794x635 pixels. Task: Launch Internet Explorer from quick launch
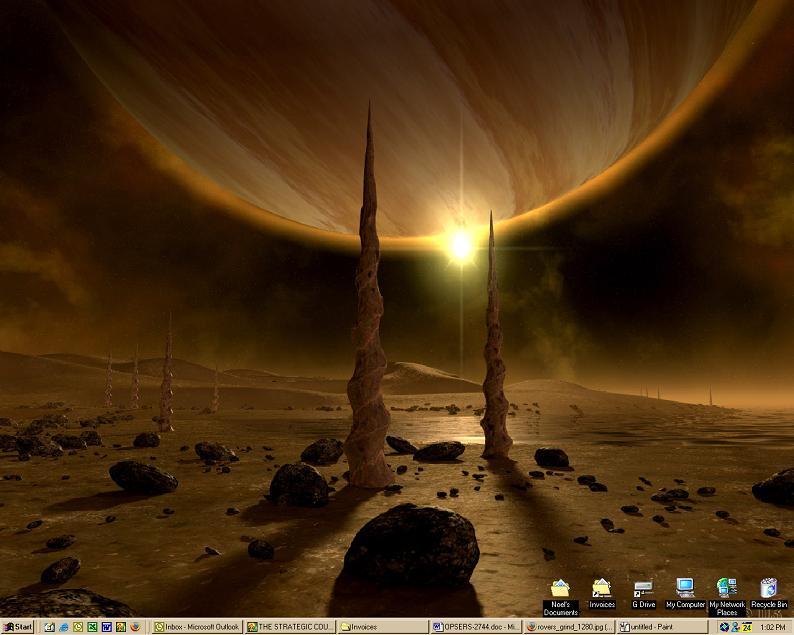click(x=64, y=627)
